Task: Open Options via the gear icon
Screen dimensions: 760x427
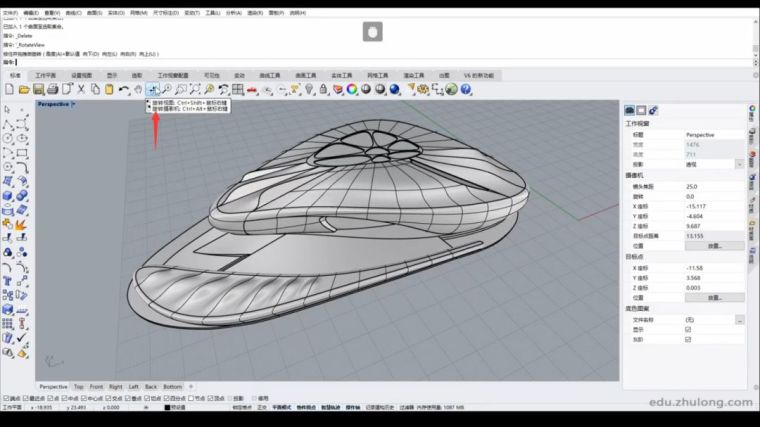Action: [423, 89]
